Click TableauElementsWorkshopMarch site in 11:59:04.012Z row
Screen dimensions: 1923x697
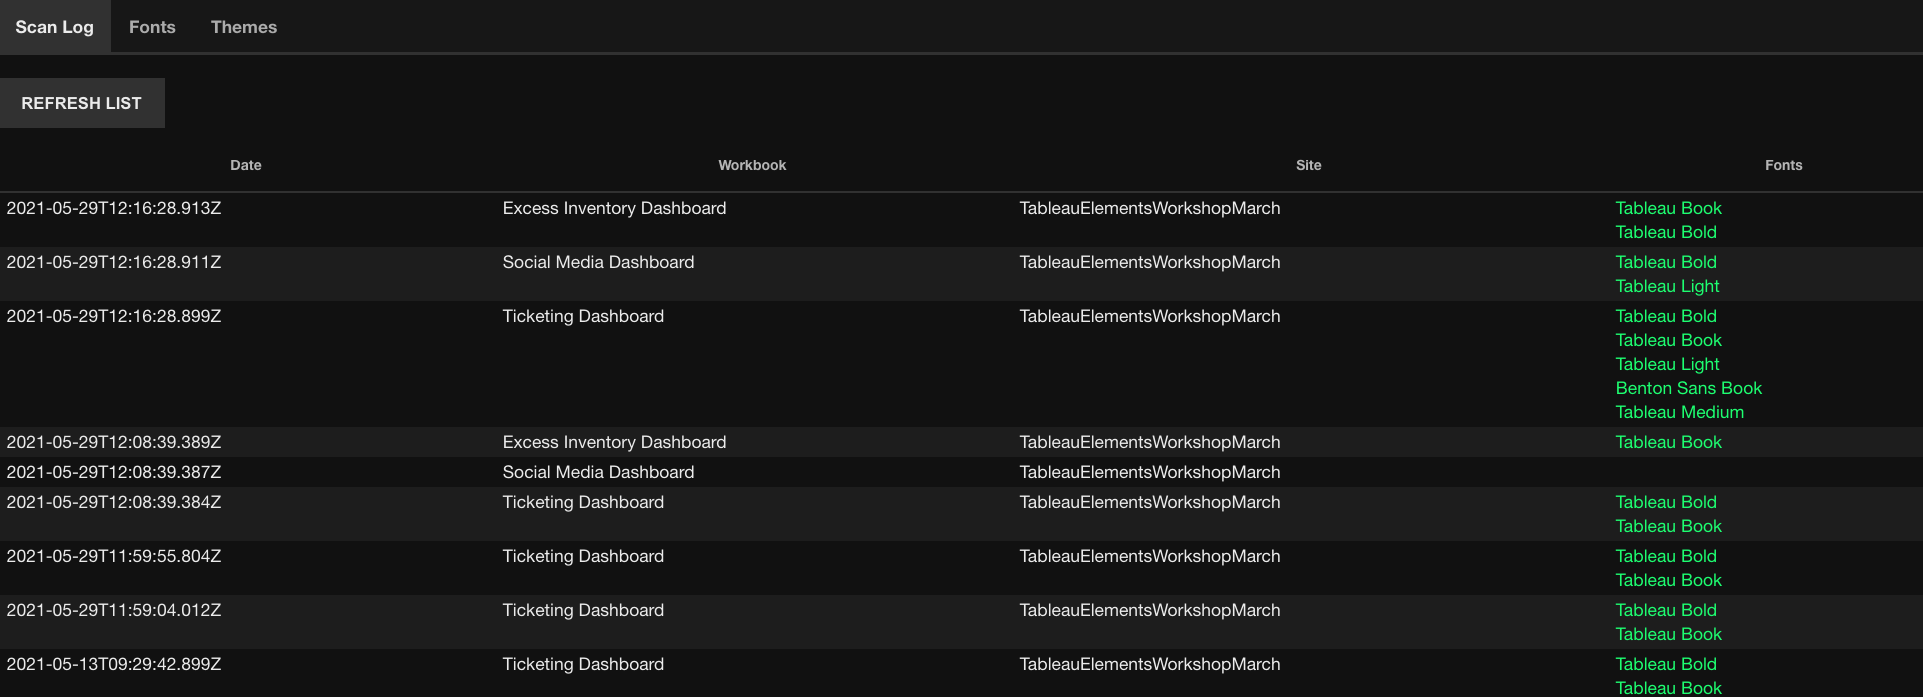pos(1150,610)
